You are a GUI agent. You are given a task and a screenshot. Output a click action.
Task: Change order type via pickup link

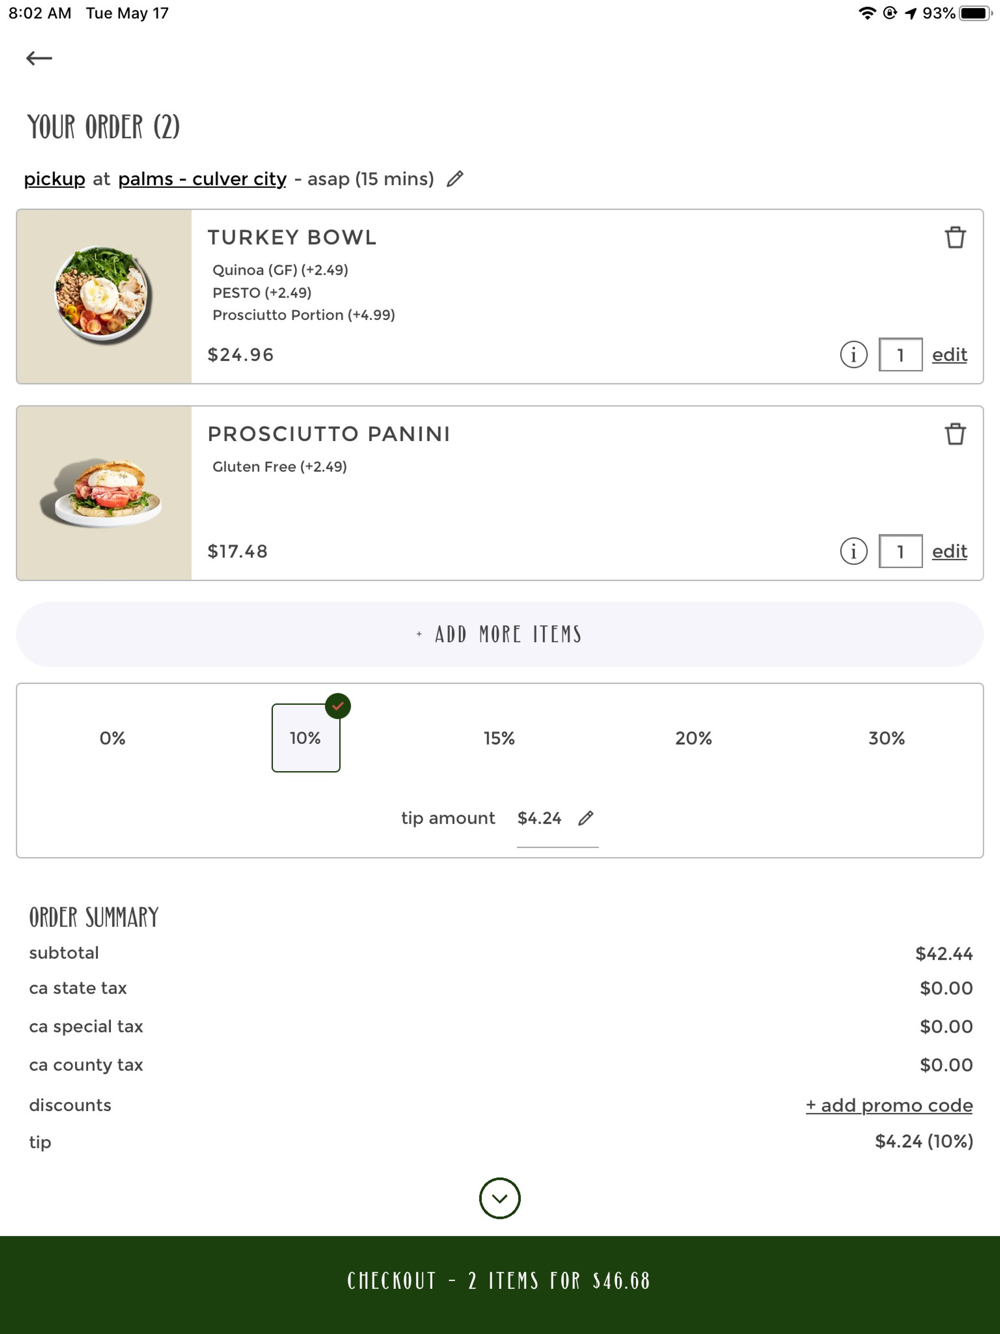[x=54, y=179]
